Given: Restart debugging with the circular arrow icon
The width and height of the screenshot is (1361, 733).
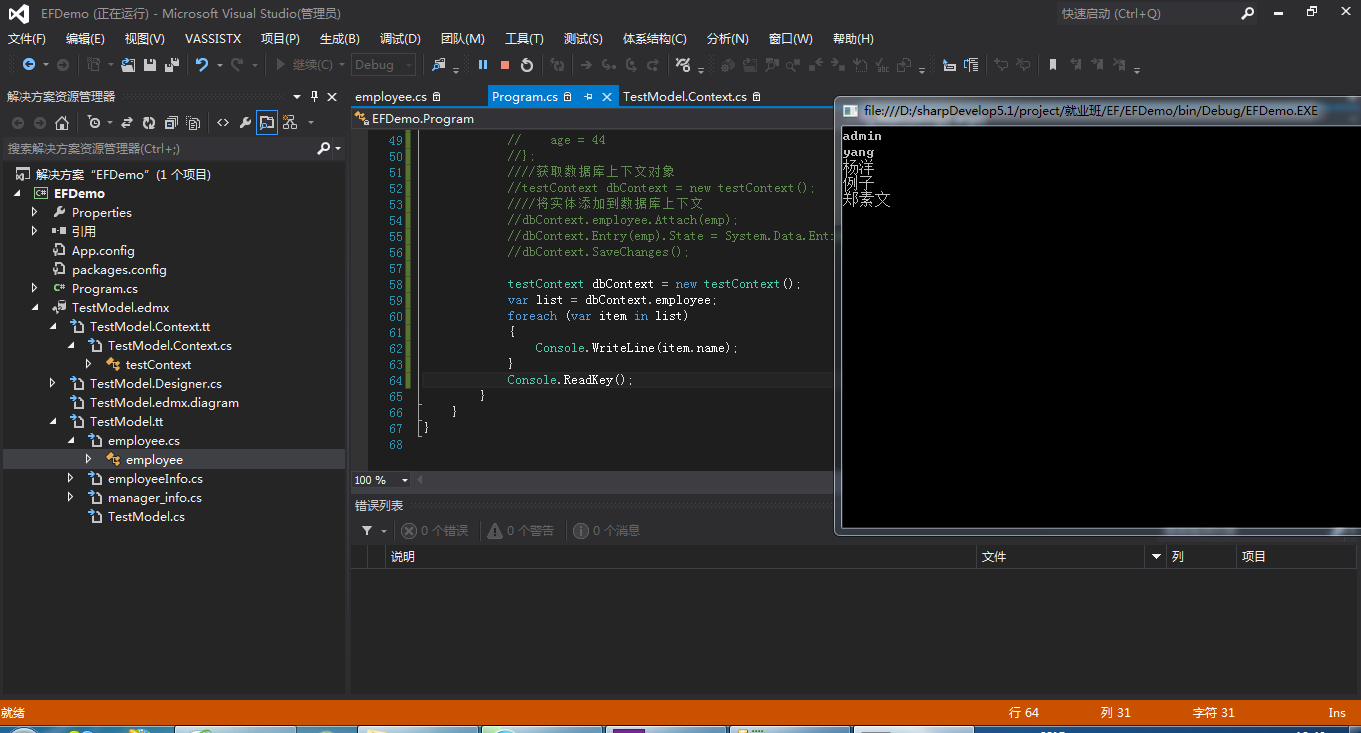Looking at the screenshot, I should coord(527,65).
